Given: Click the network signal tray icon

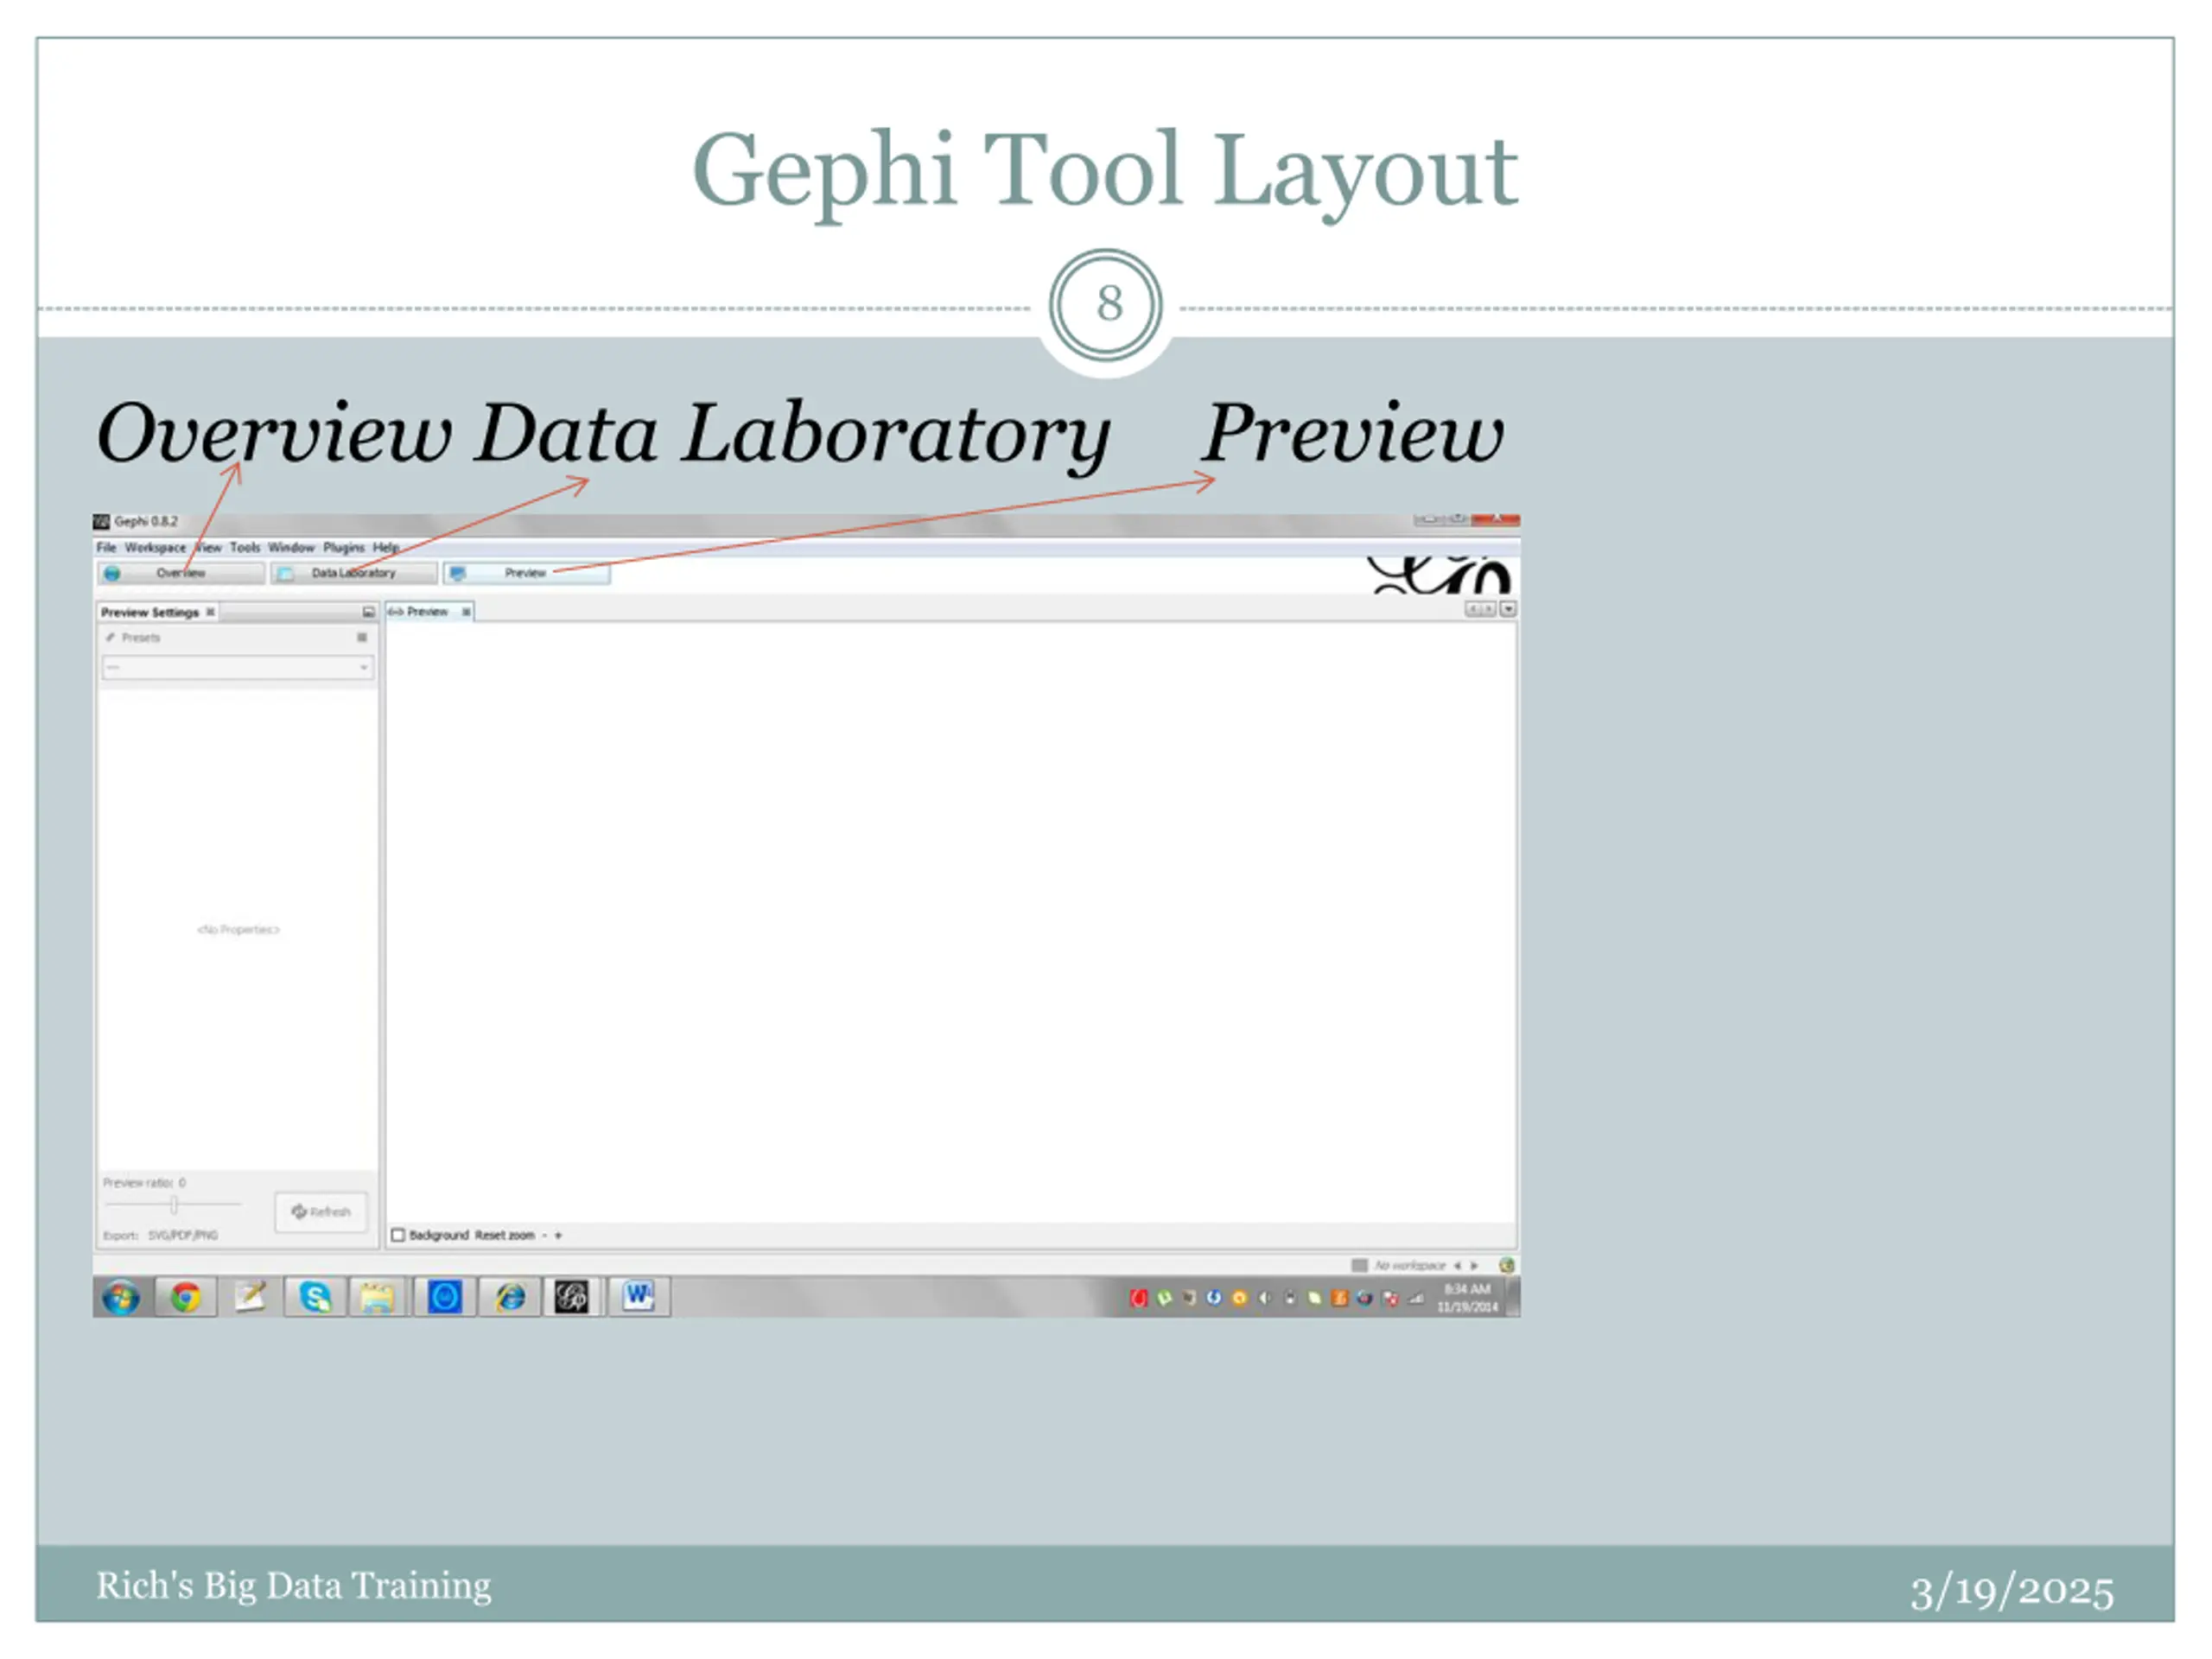Looking at the screenshot, I should (x=1416, y=1299).
